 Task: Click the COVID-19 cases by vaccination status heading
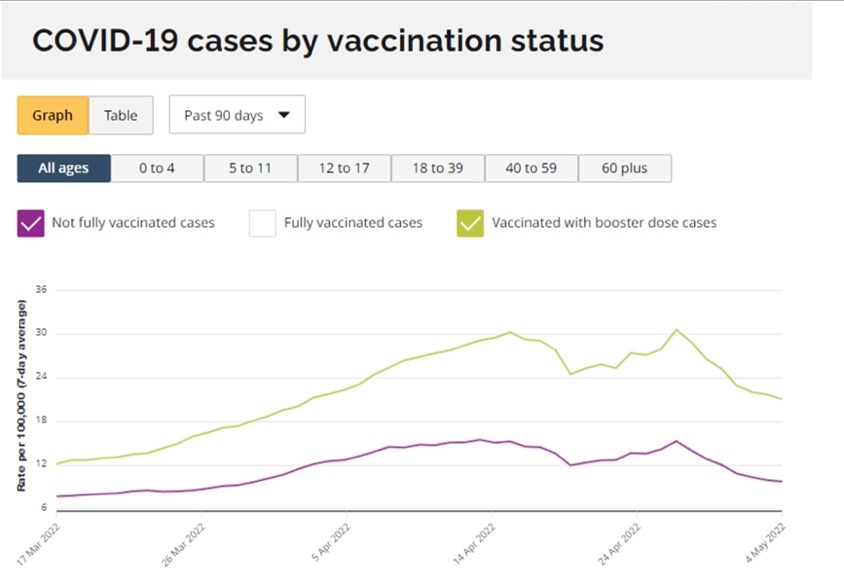point(318,40)
